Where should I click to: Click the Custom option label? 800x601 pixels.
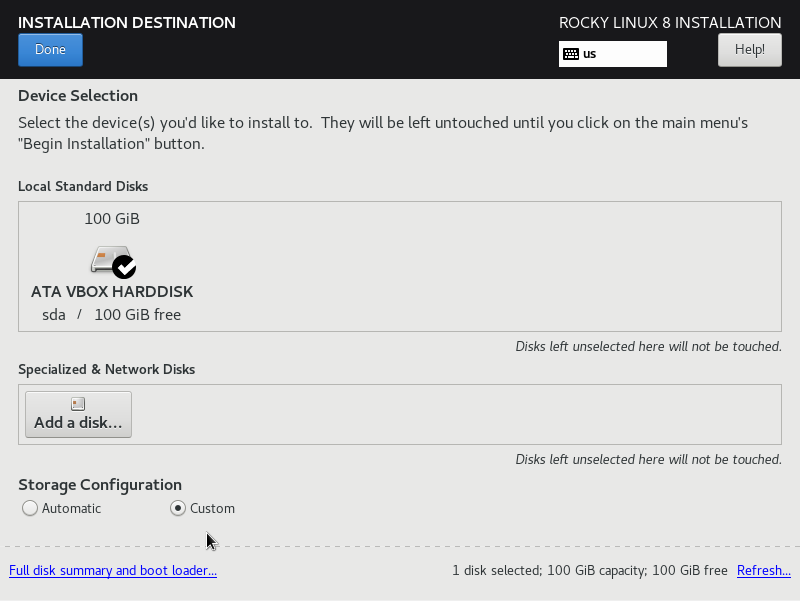[212, 508]
